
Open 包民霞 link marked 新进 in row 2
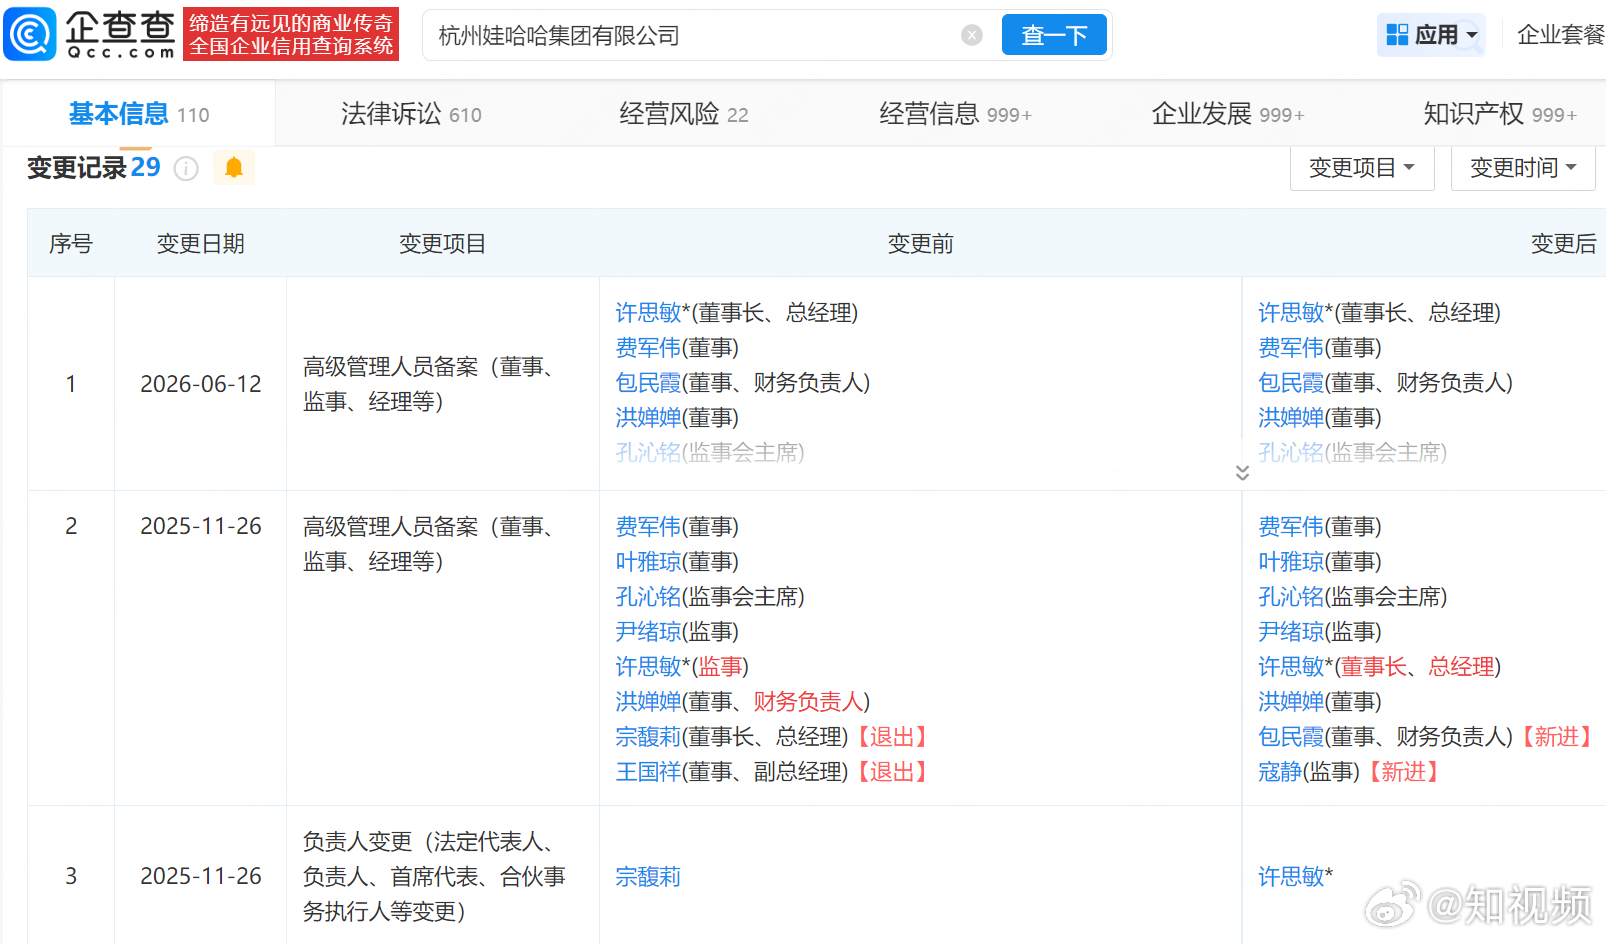click(x=1291, y=737)
